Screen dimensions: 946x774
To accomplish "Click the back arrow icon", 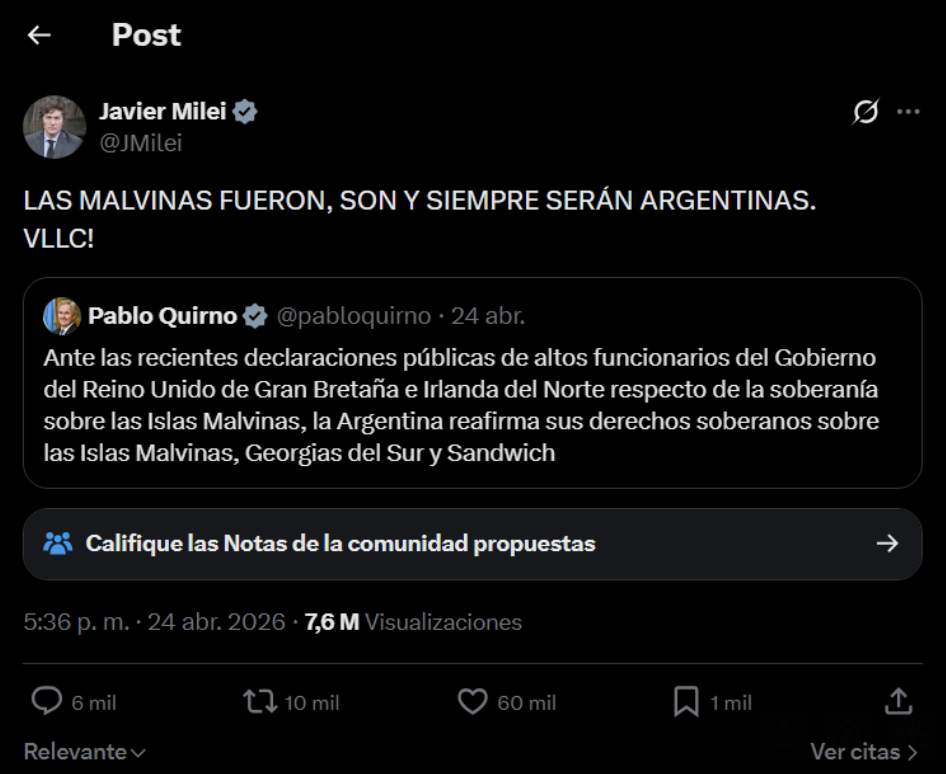I will point(39,35).
